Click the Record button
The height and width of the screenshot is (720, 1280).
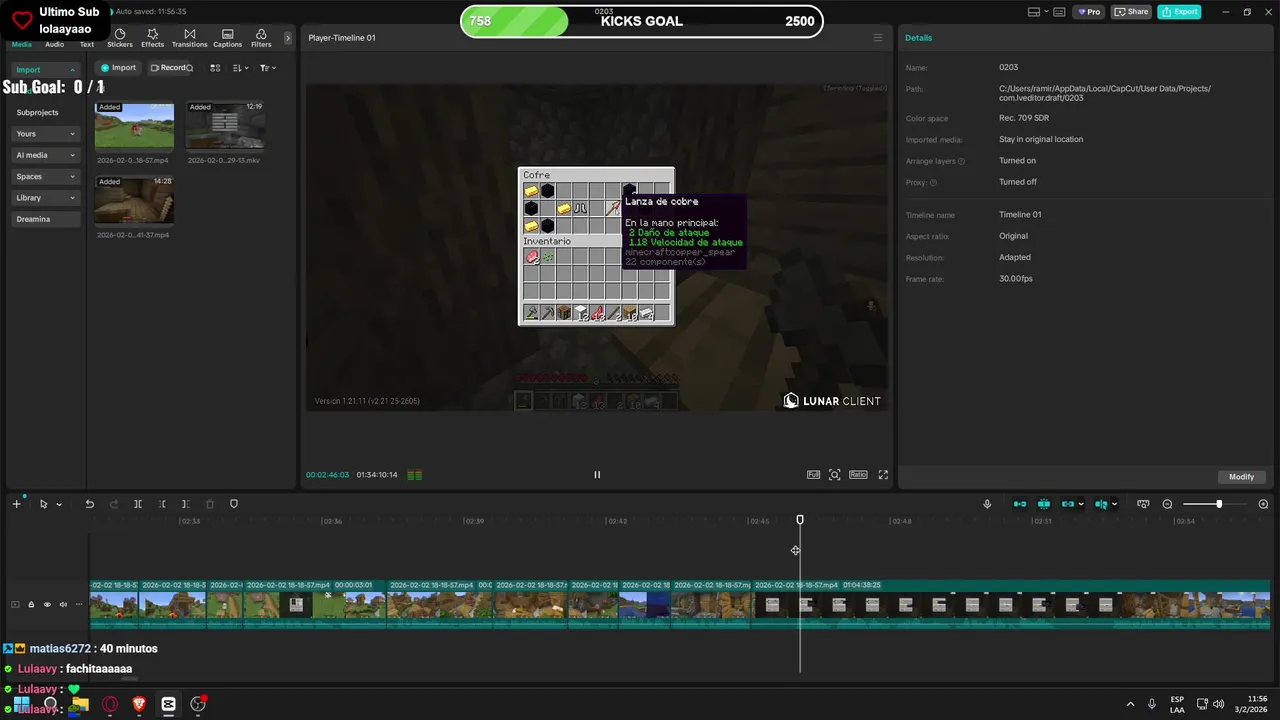pos(167,68)
